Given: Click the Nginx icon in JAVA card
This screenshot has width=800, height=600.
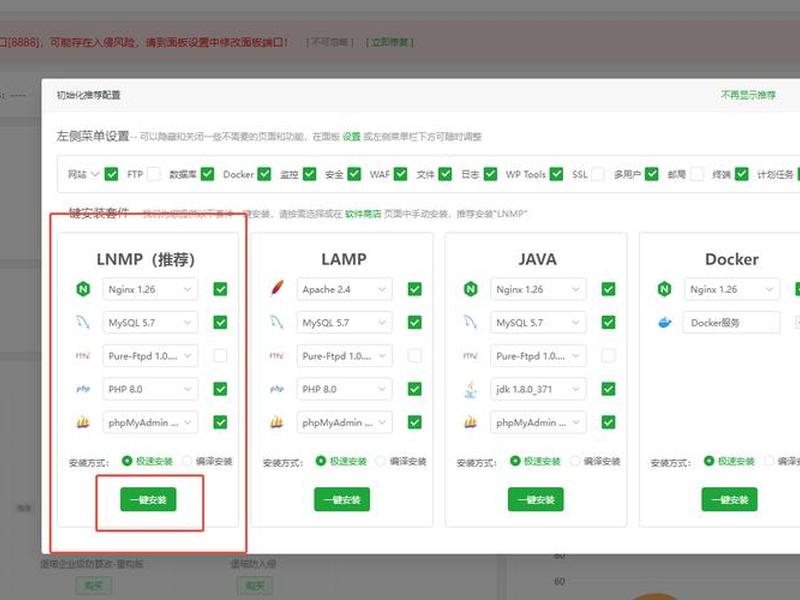Looking at the screenshot, I should (470, 289).
